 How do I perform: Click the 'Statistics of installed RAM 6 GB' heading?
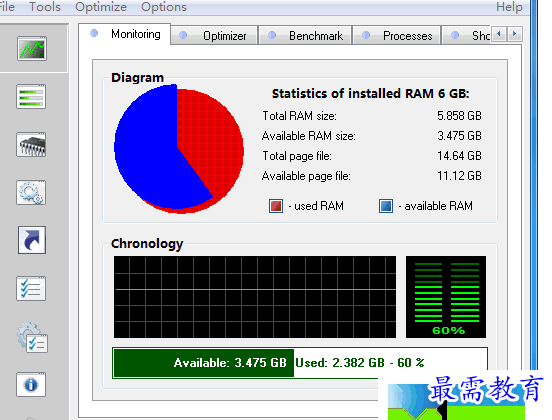370,94
